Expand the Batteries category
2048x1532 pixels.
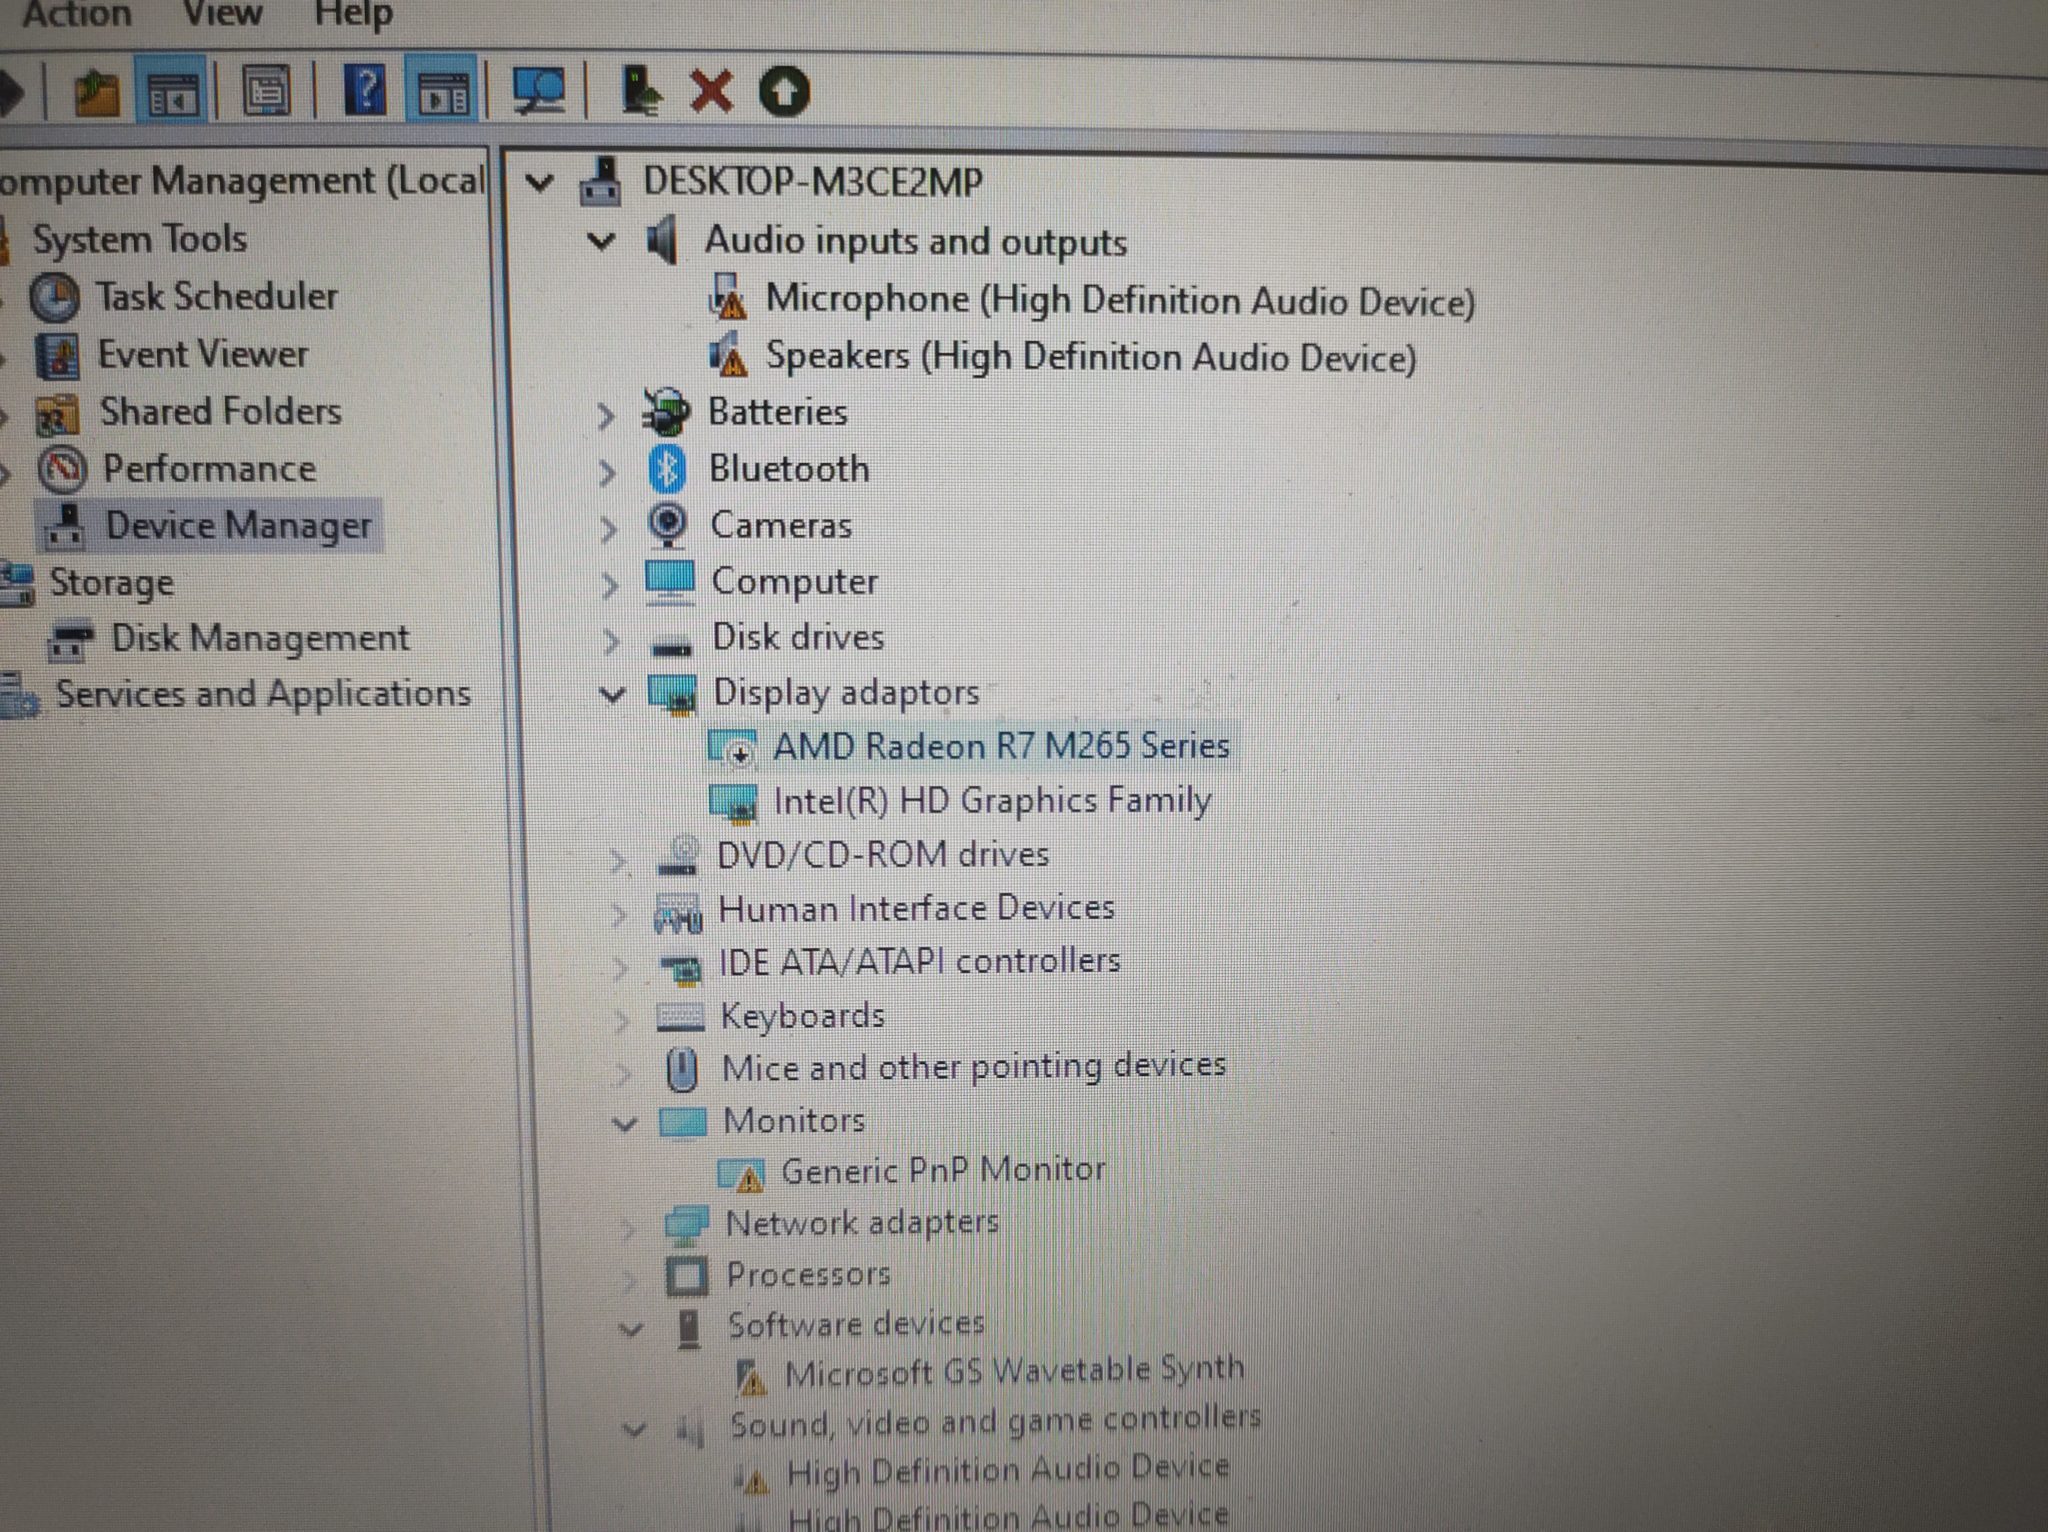[605, 415]
